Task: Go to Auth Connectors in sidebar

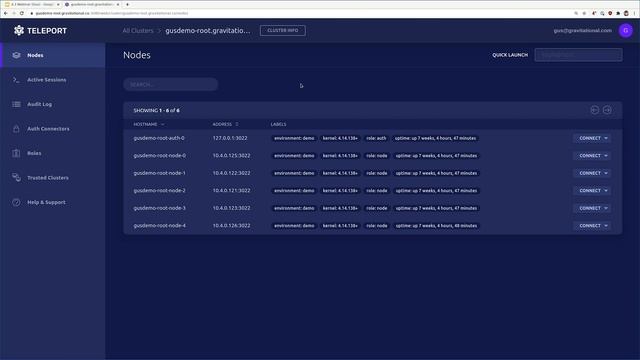Action: [53, 129]
